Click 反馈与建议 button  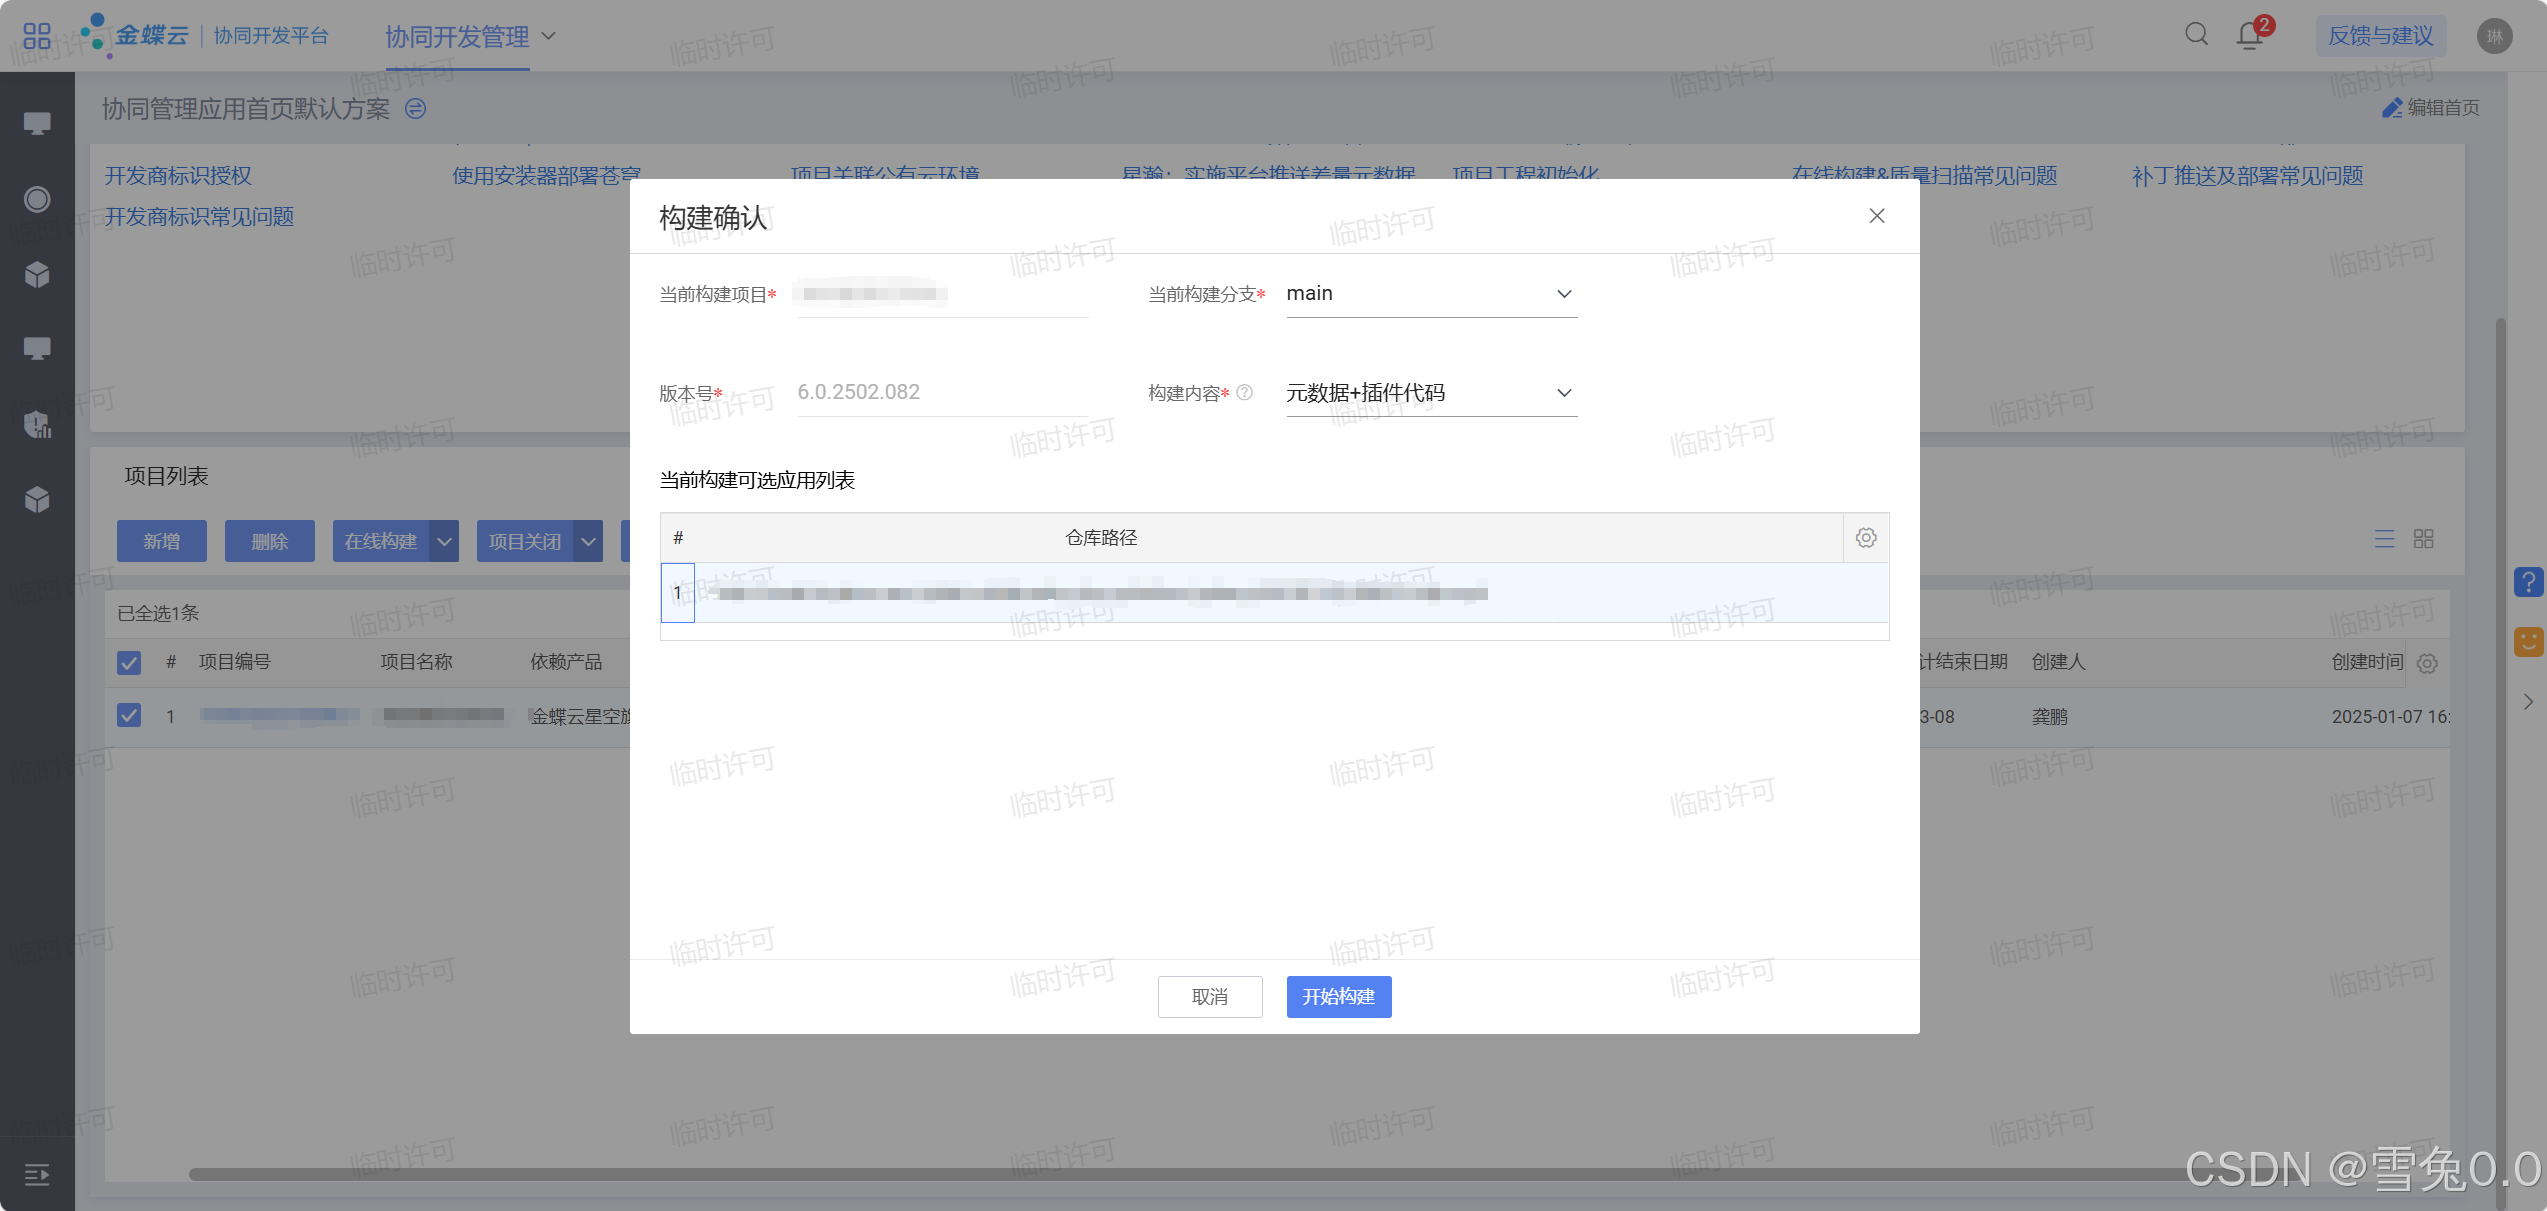pos(2380,36)
